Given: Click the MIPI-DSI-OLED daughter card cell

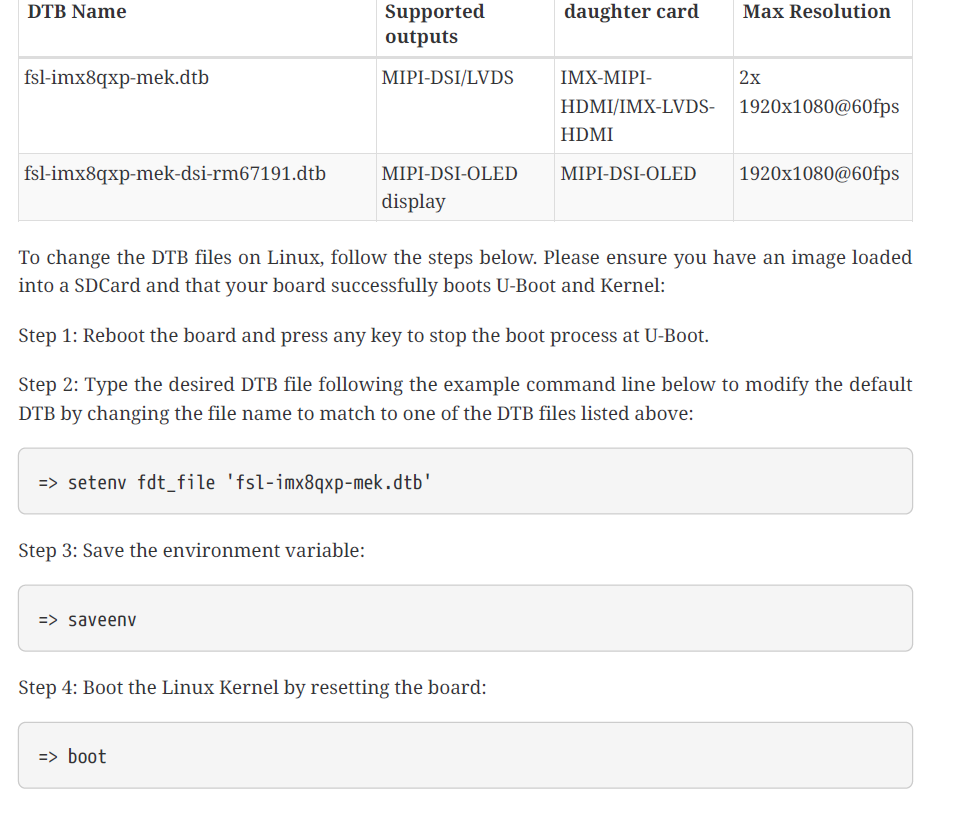Looking at the screenshot, I should [628, 174].
